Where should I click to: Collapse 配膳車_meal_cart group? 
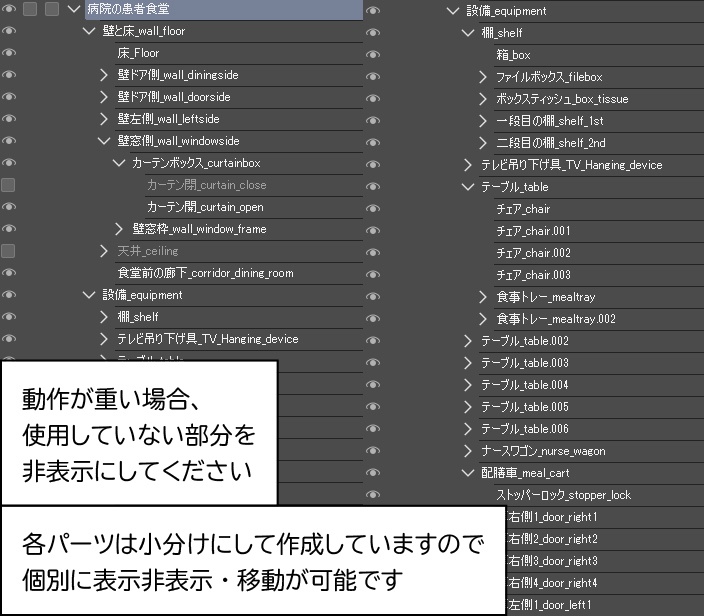pos(468,472)
